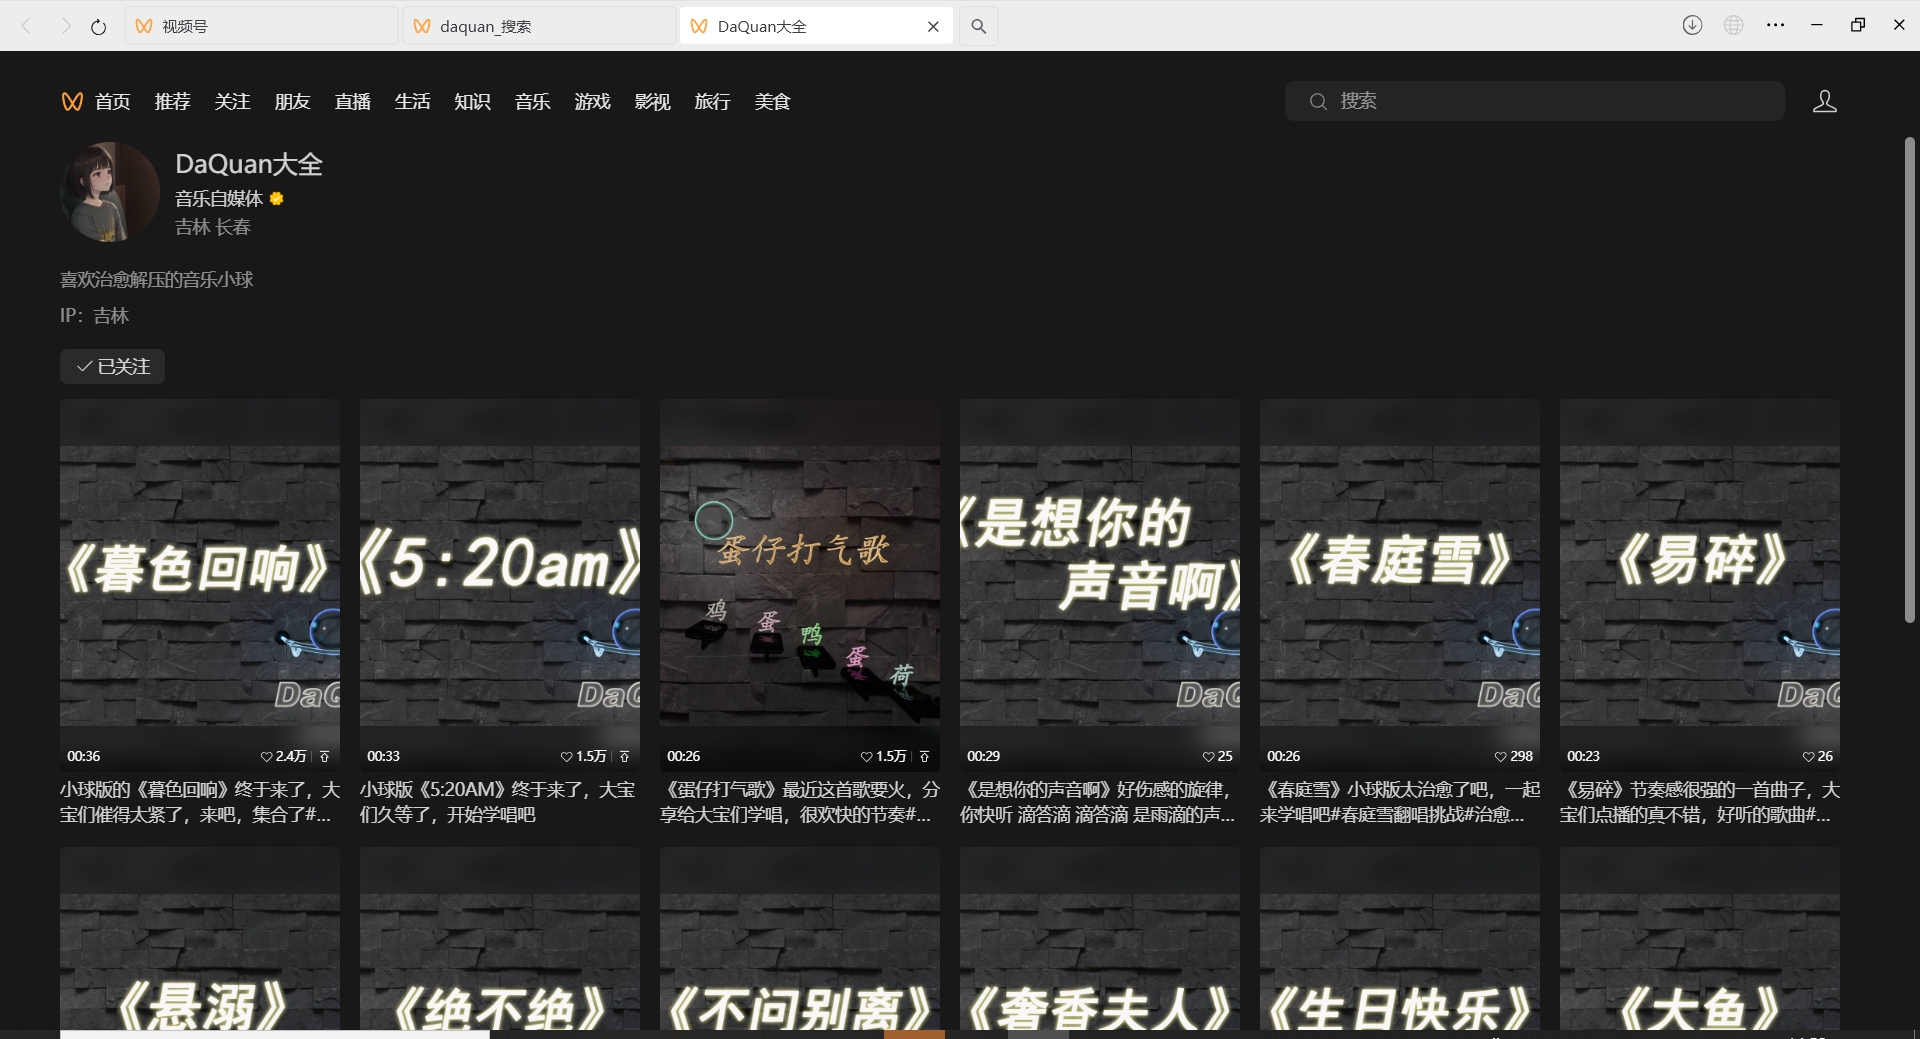The width and height of the screenshot is (1920, 1039).
Task: Open the translate globe icon in the toolbar
Action: (x=1734, y=25)
